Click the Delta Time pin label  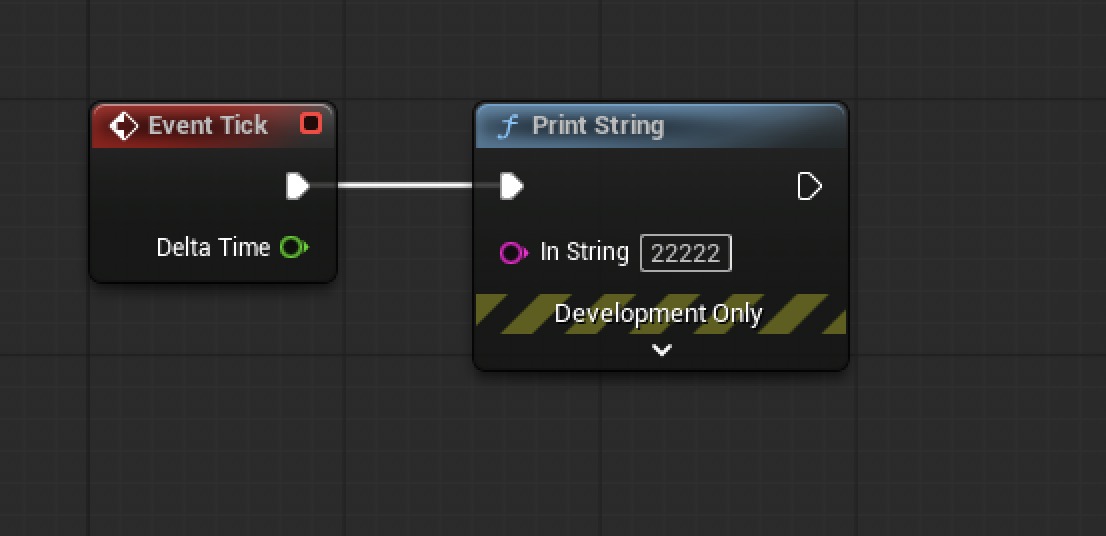pos(213,247)
